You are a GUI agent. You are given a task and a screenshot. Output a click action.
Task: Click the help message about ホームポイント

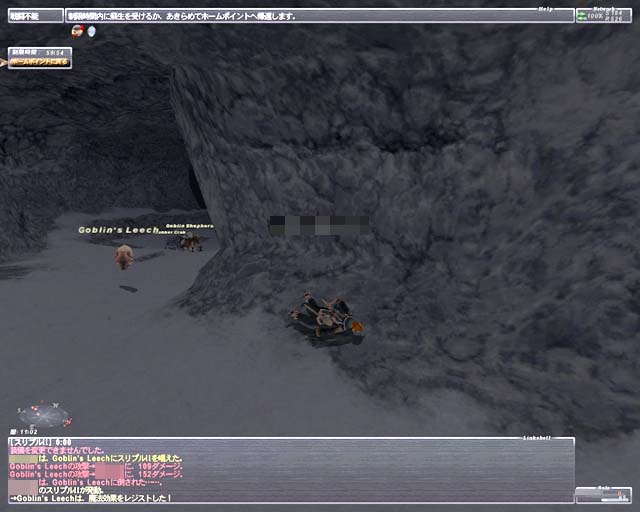click(182, 16)
